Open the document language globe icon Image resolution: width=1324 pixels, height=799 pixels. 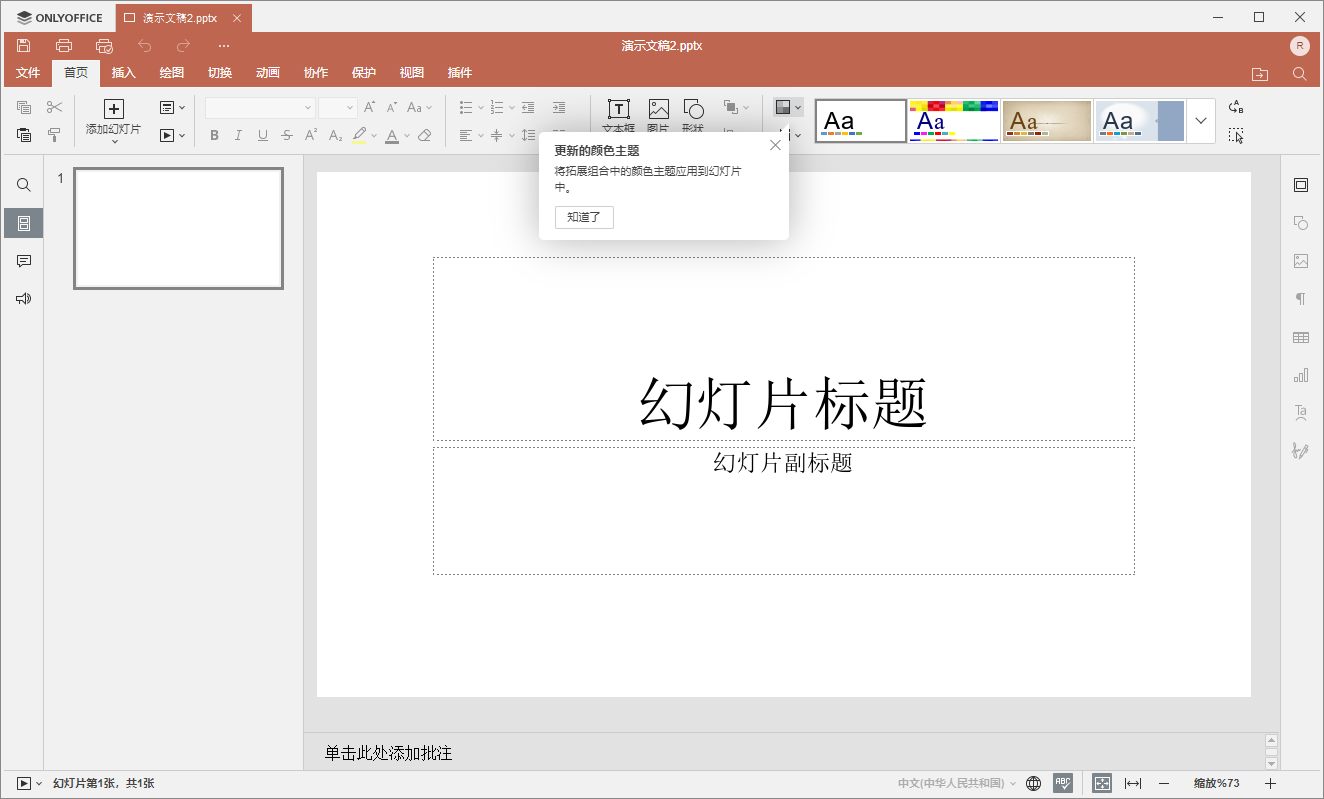click(1034, 784)
